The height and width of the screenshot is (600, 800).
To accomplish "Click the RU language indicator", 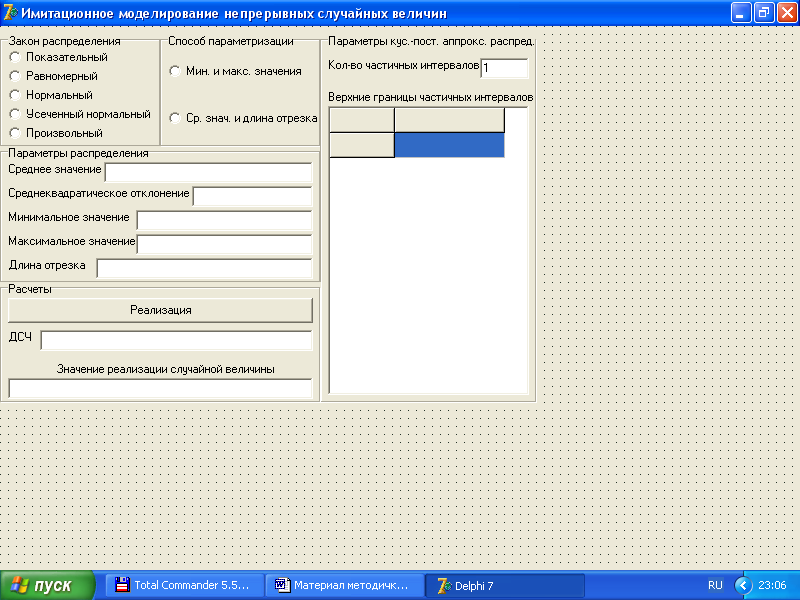I will [715, 585].
